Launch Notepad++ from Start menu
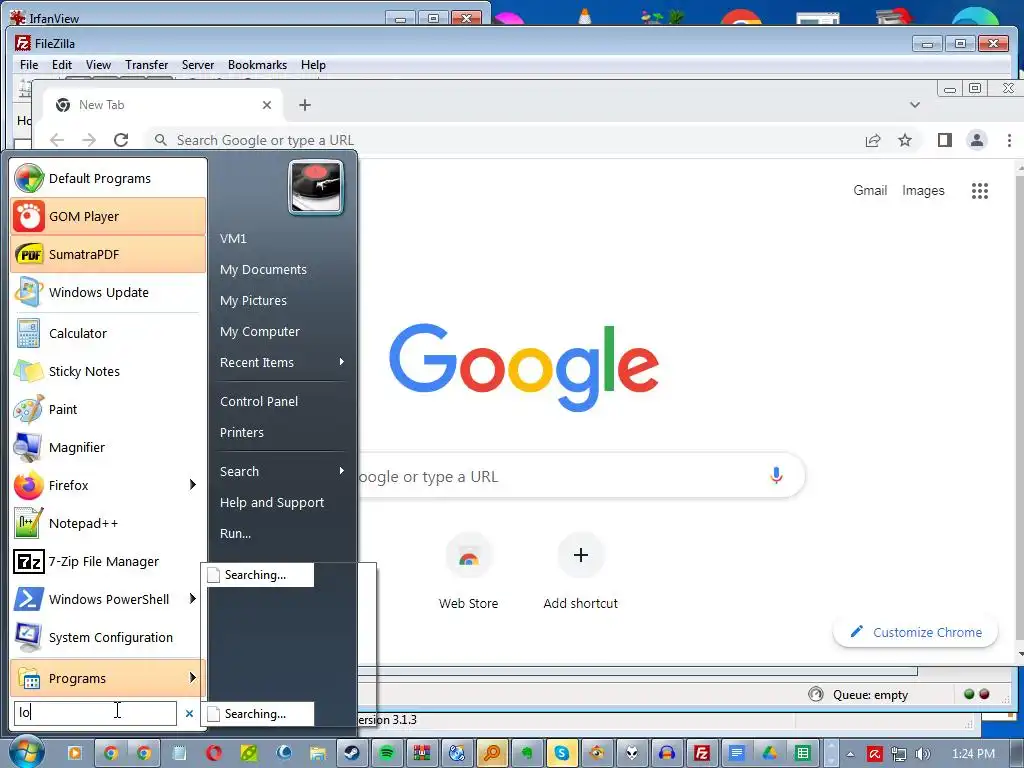This screenshot has height=768, width=1024. (108, 523)
